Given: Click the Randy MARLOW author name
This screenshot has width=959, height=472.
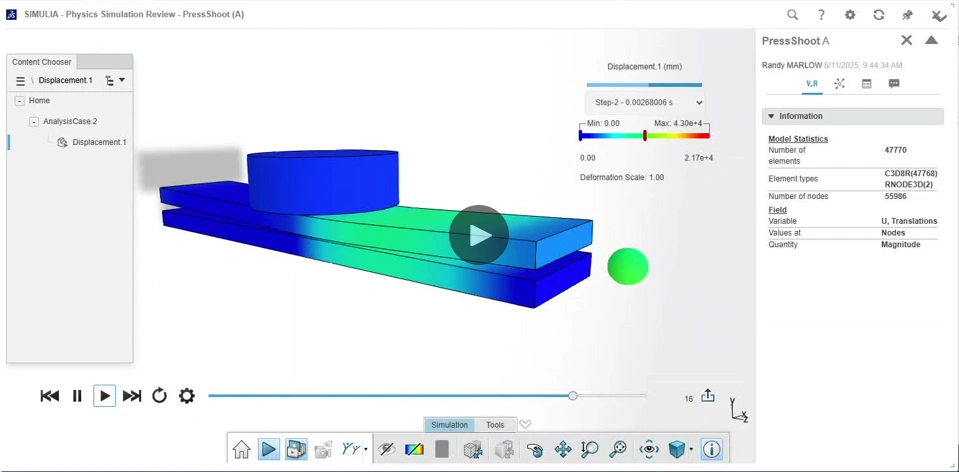Looking at the screenshot, I should (x=792, y=65).
